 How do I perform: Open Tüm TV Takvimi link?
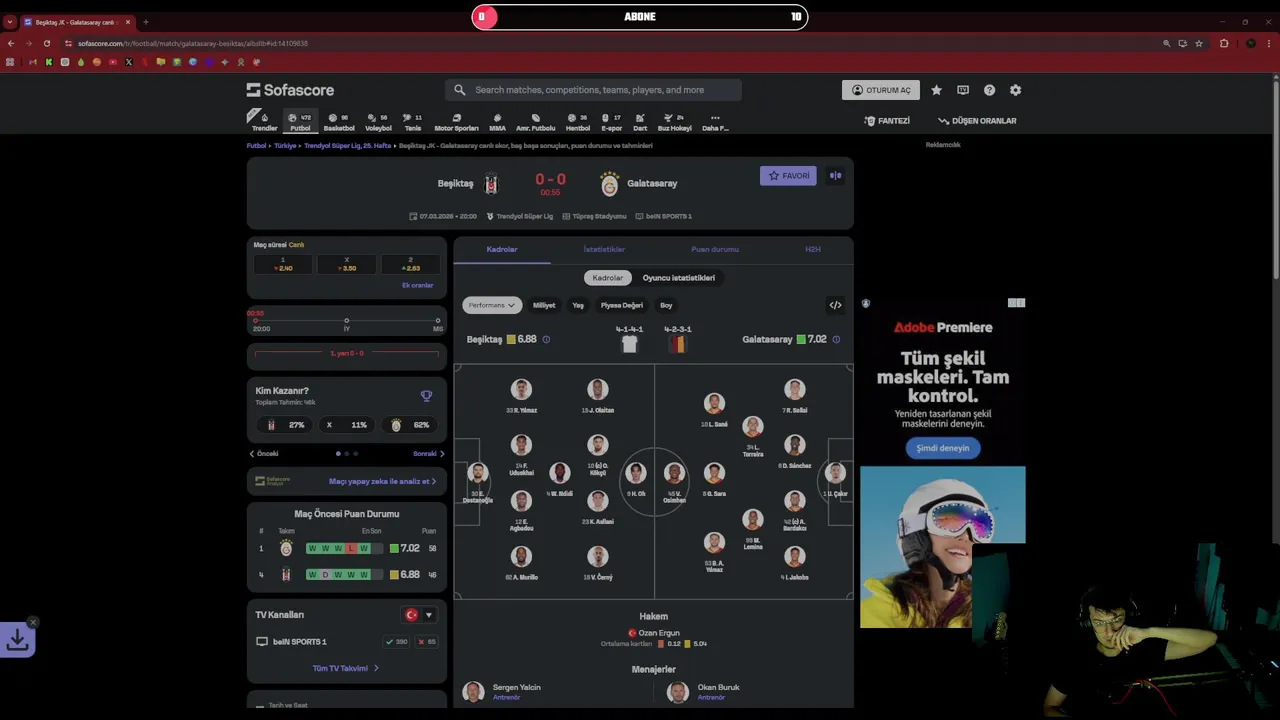346,668
